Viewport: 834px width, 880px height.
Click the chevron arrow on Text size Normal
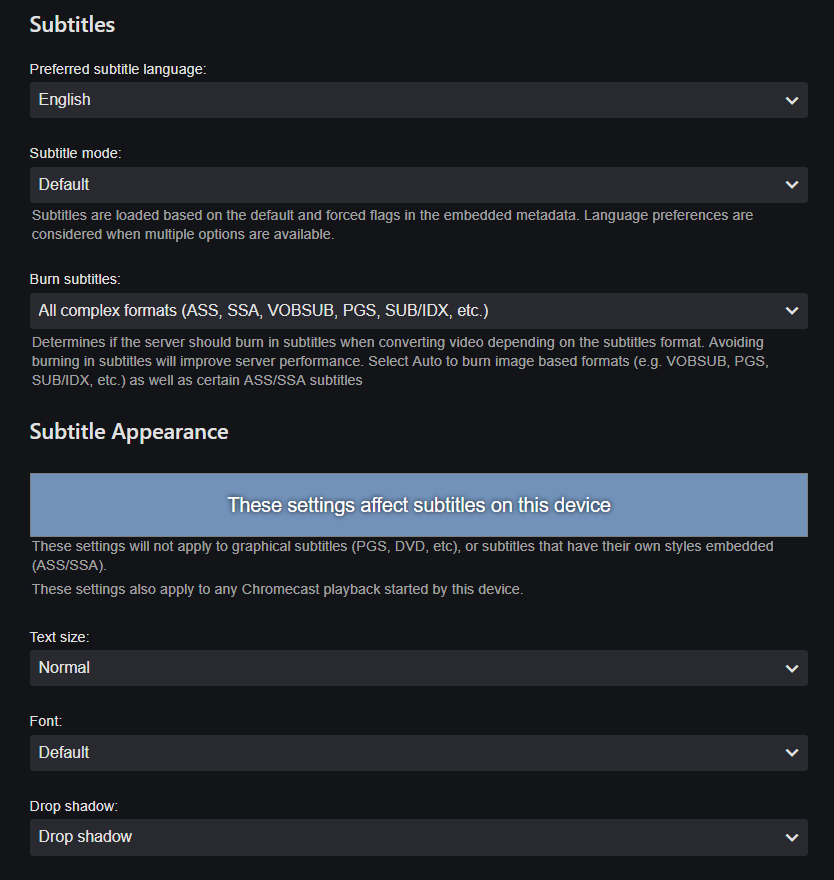(x=792, y=668)
